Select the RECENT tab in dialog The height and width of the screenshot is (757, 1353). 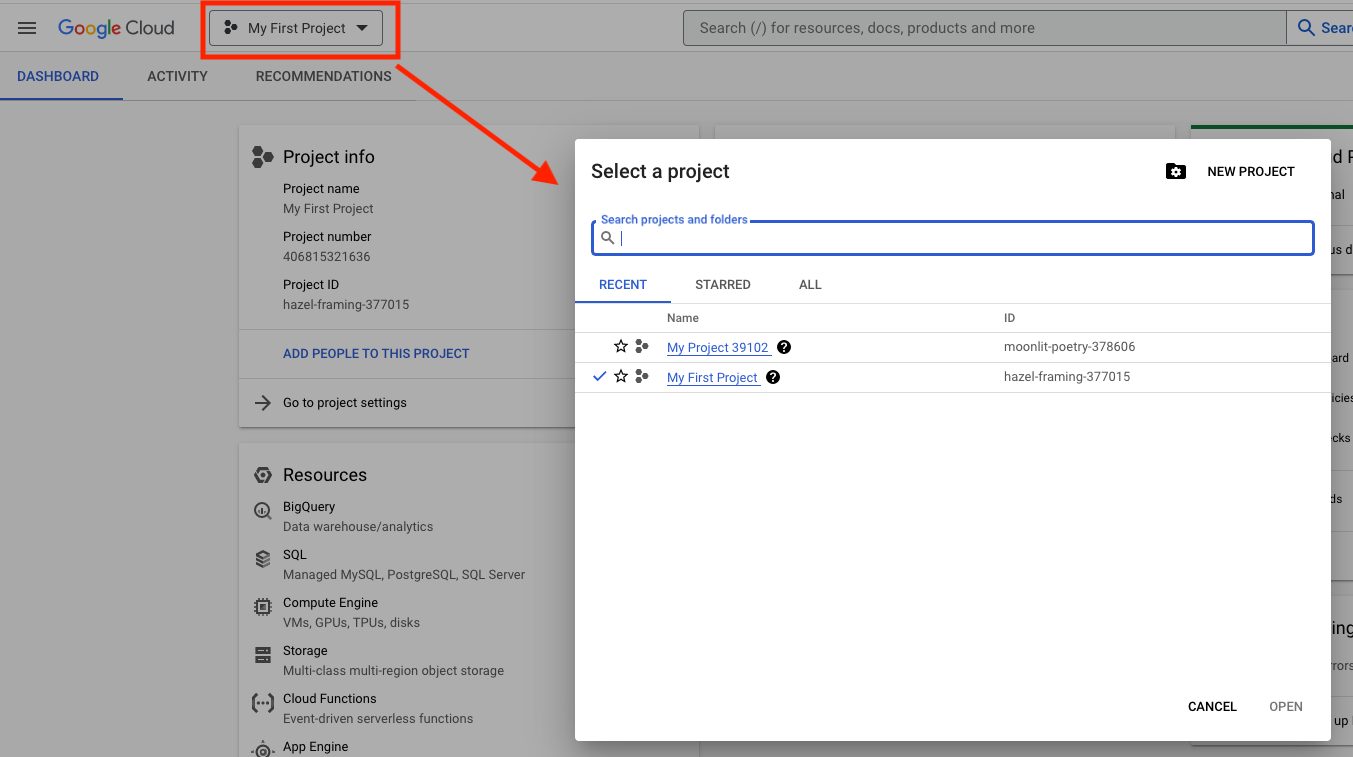pyautogui.click(x=623, y=285)
